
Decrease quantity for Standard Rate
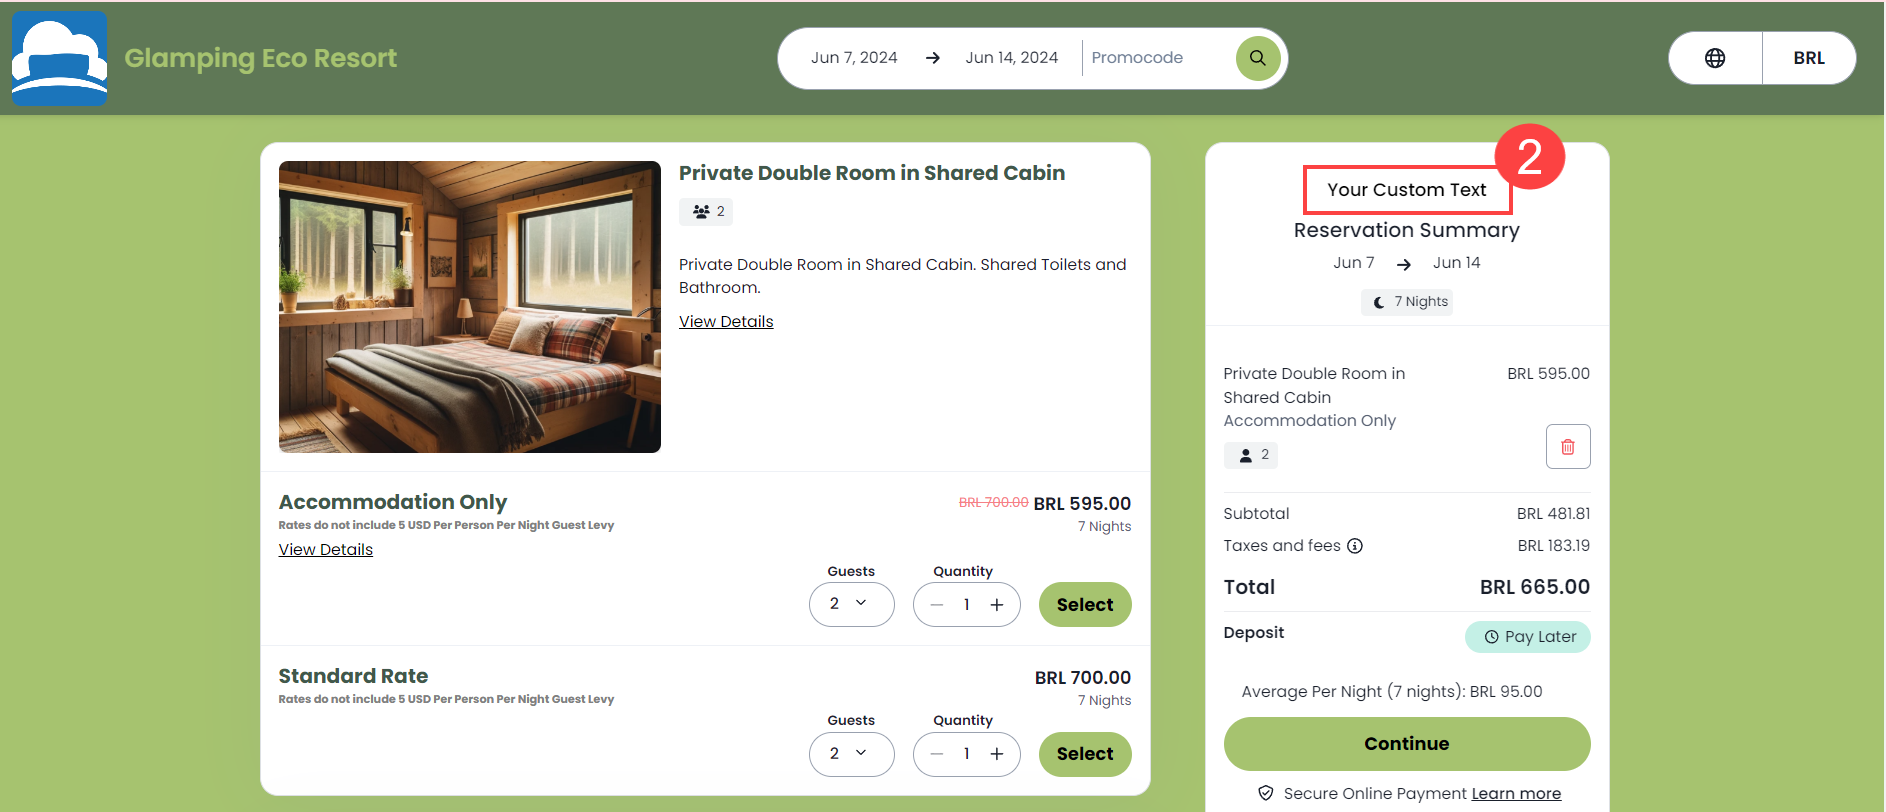coord(936,754)
